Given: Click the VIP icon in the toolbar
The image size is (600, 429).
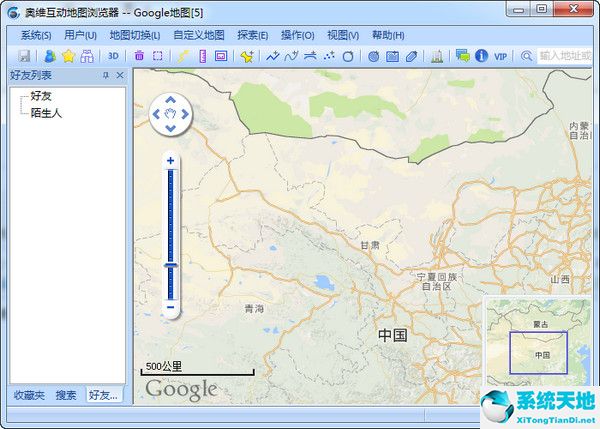Looking at the screenshot, I should (500, 56).
